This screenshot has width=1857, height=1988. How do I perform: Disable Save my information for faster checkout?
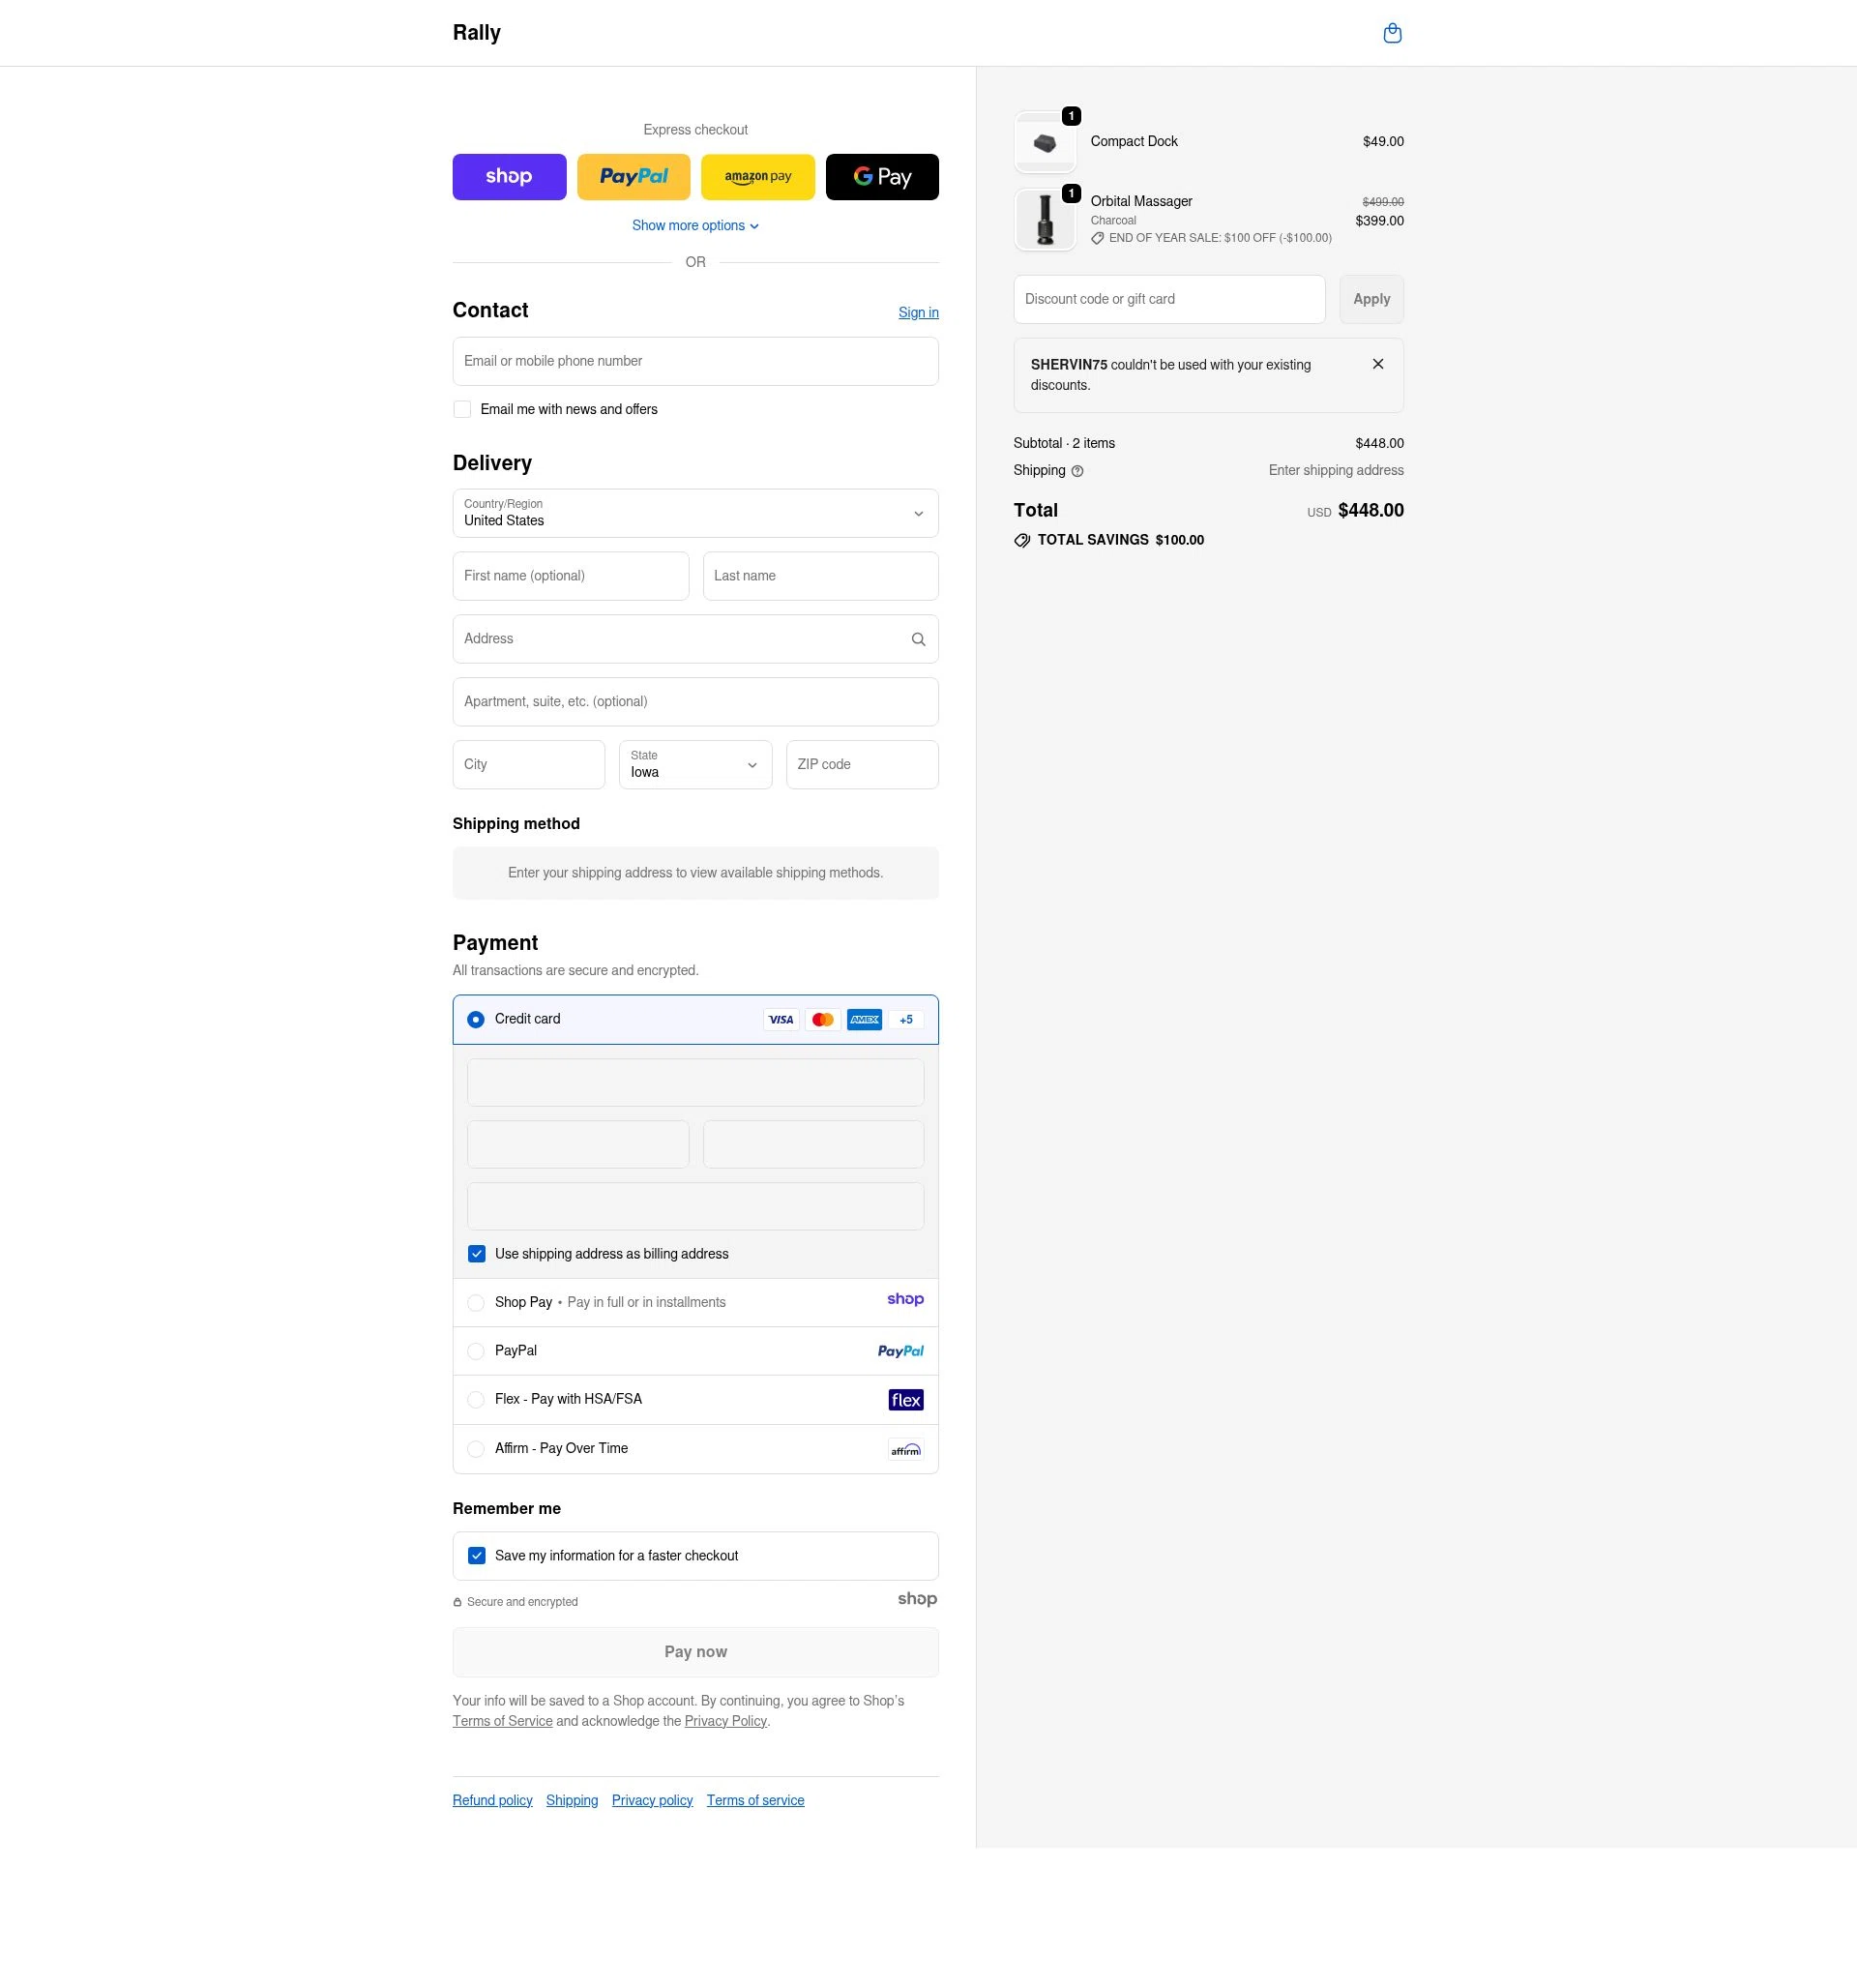tap(477, 1555)
